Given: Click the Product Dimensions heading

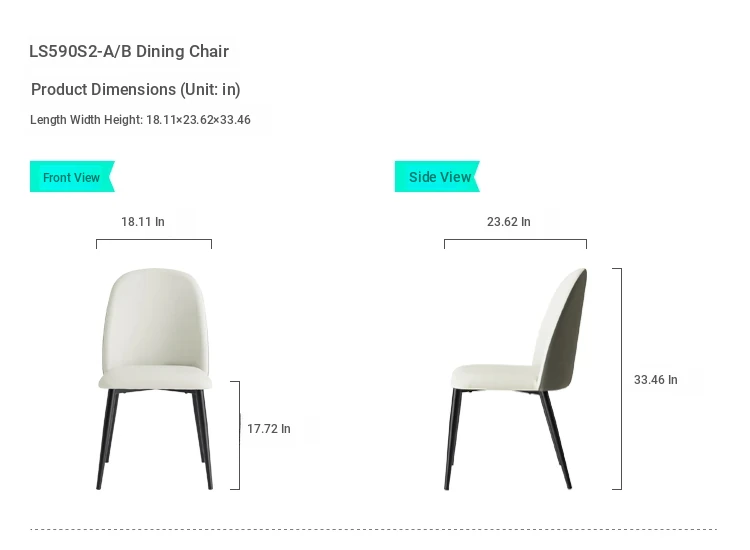Looking at the screenshot, I should point(135,89).
